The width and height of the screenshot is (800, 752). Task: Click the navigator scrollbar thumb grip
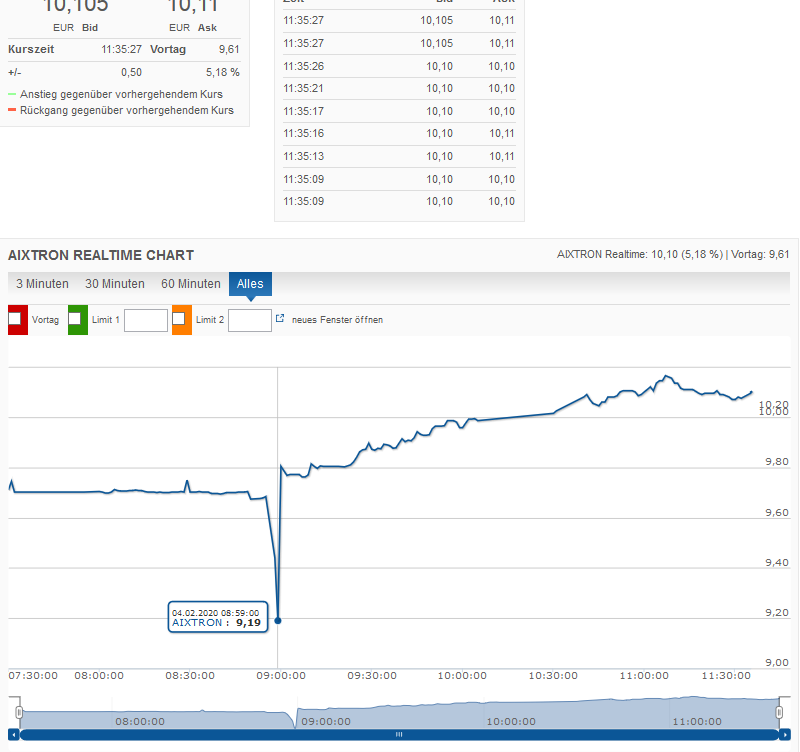pos(399,735)
